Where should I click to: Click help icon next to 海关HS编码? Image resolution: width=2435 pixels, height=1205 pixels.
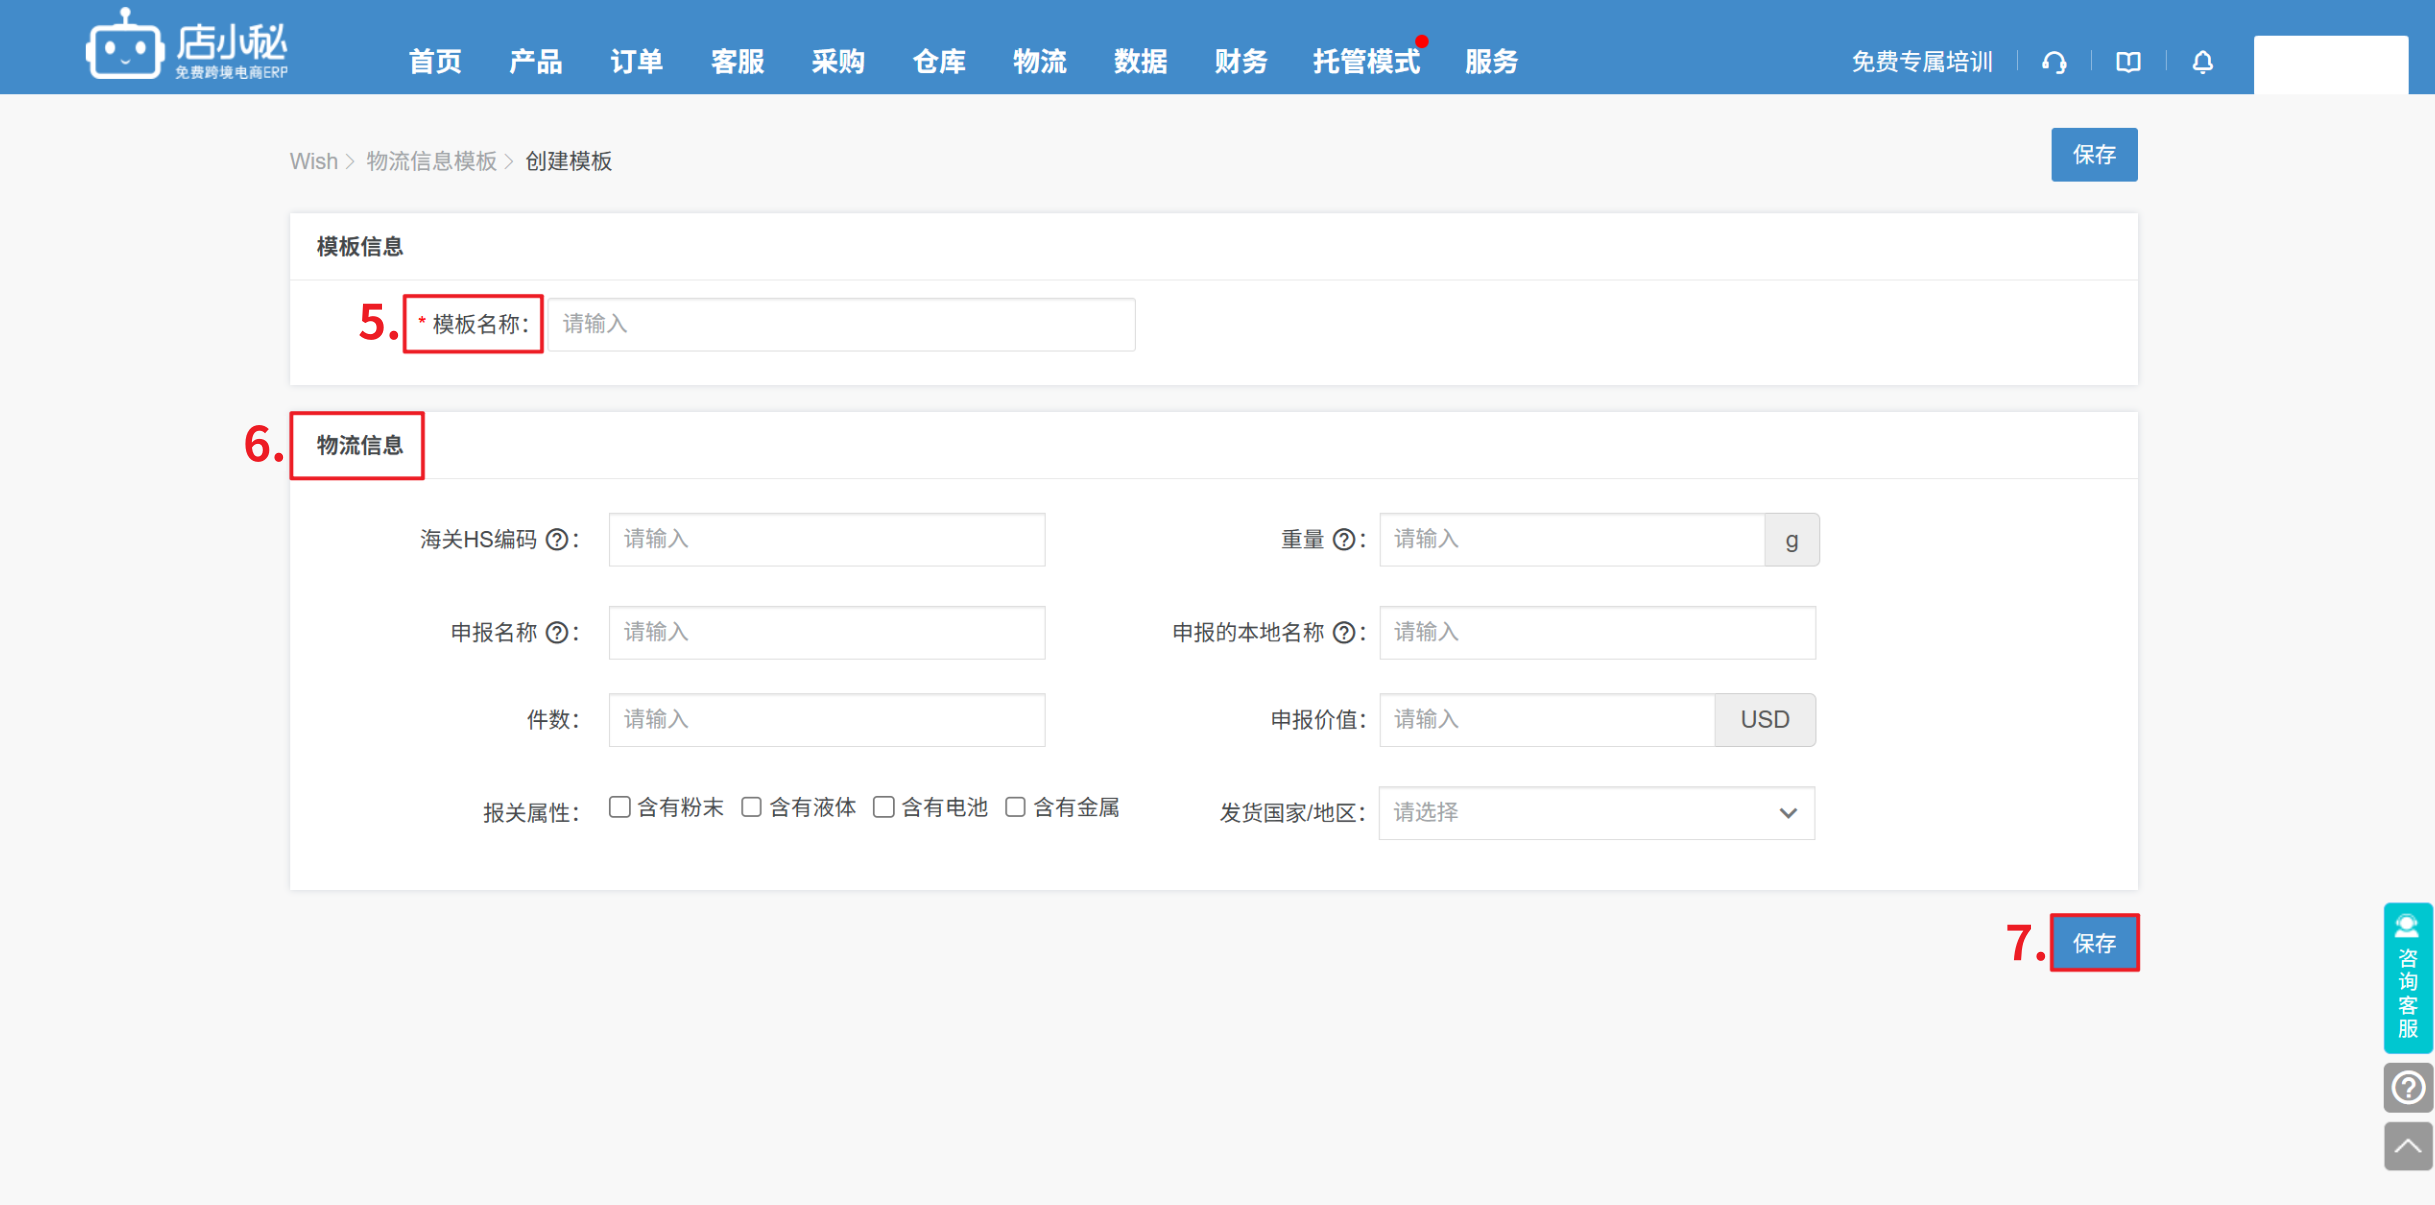tap(557, 540)
